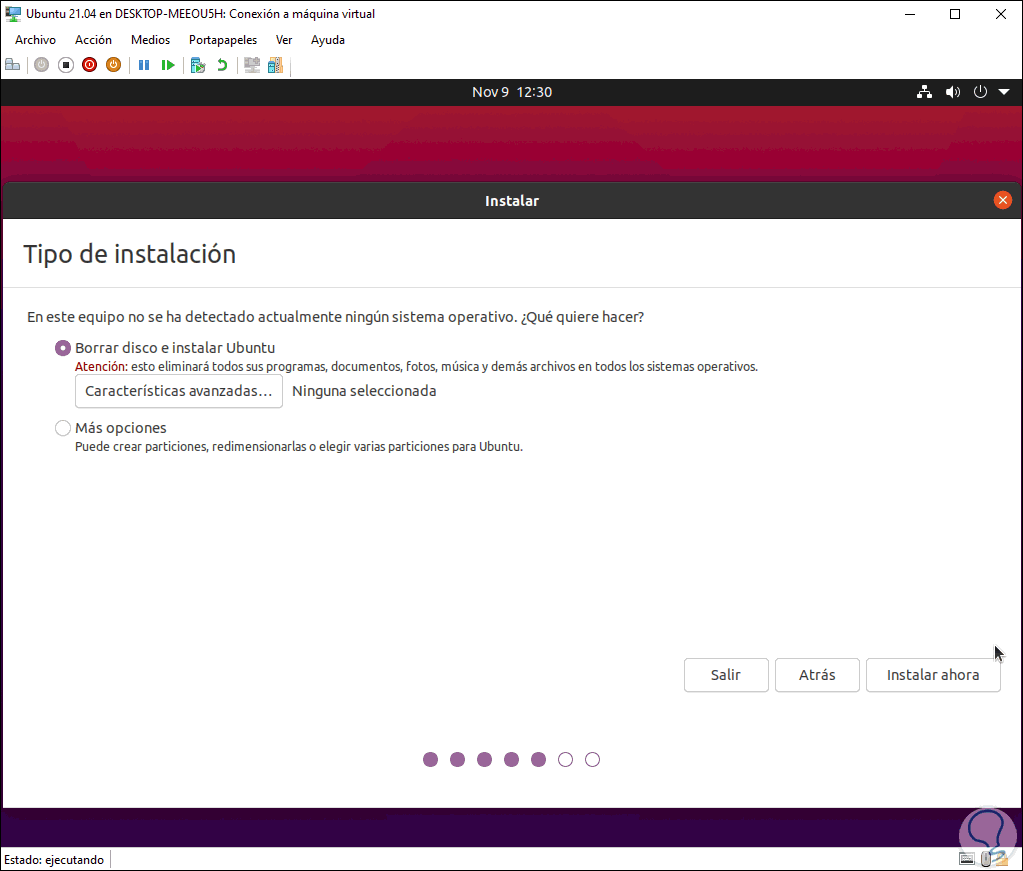Revert the virtual machine with green arrow icon
Viewport: 1023px width, 871px height.
tap(222, 65)
